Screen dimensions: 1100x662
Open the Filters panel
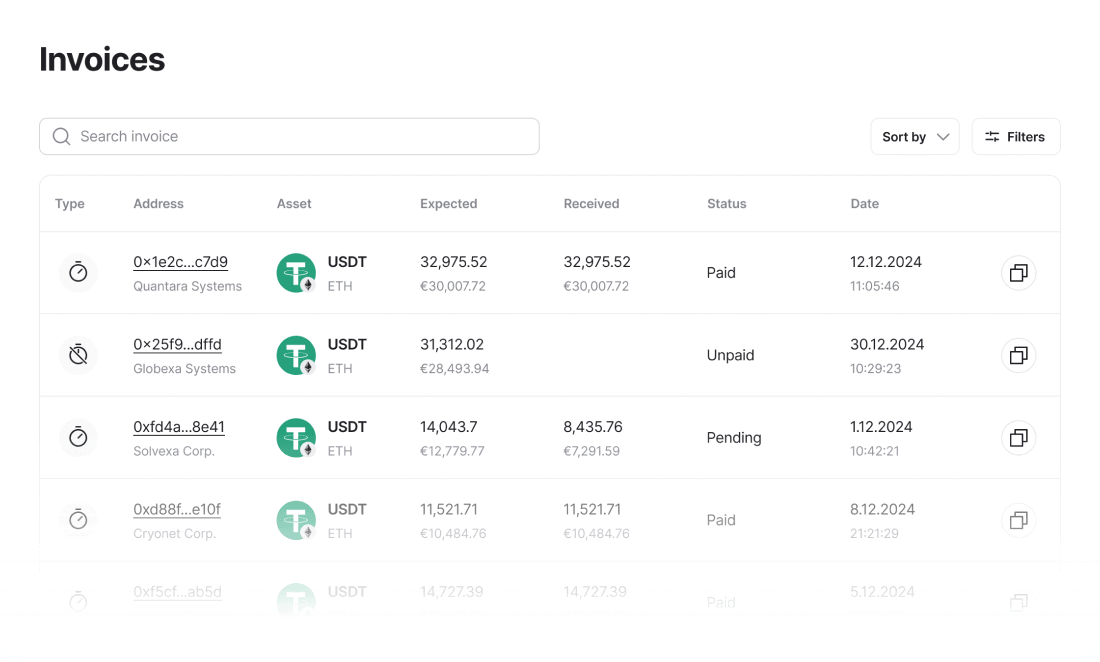(1015, 137)
